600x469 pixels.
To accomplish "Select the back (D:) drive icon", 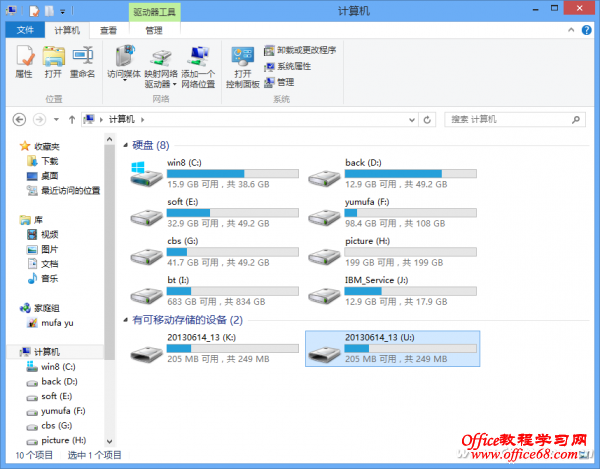I will click(x=324, y=178).
